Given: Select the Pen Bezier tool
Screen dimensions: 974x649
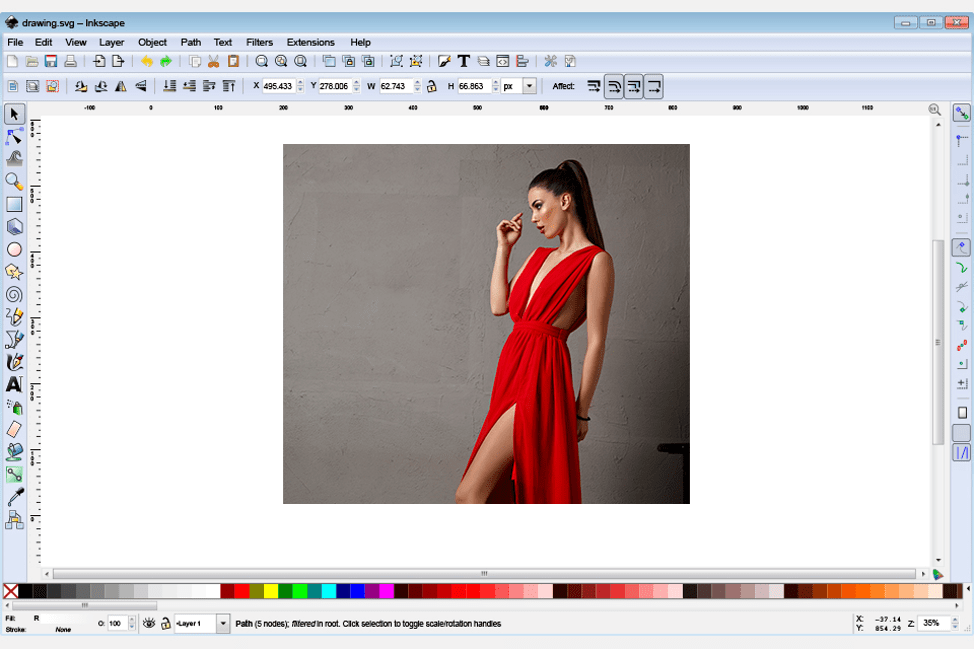Looking at the screenshot, I should pos(14,339).
